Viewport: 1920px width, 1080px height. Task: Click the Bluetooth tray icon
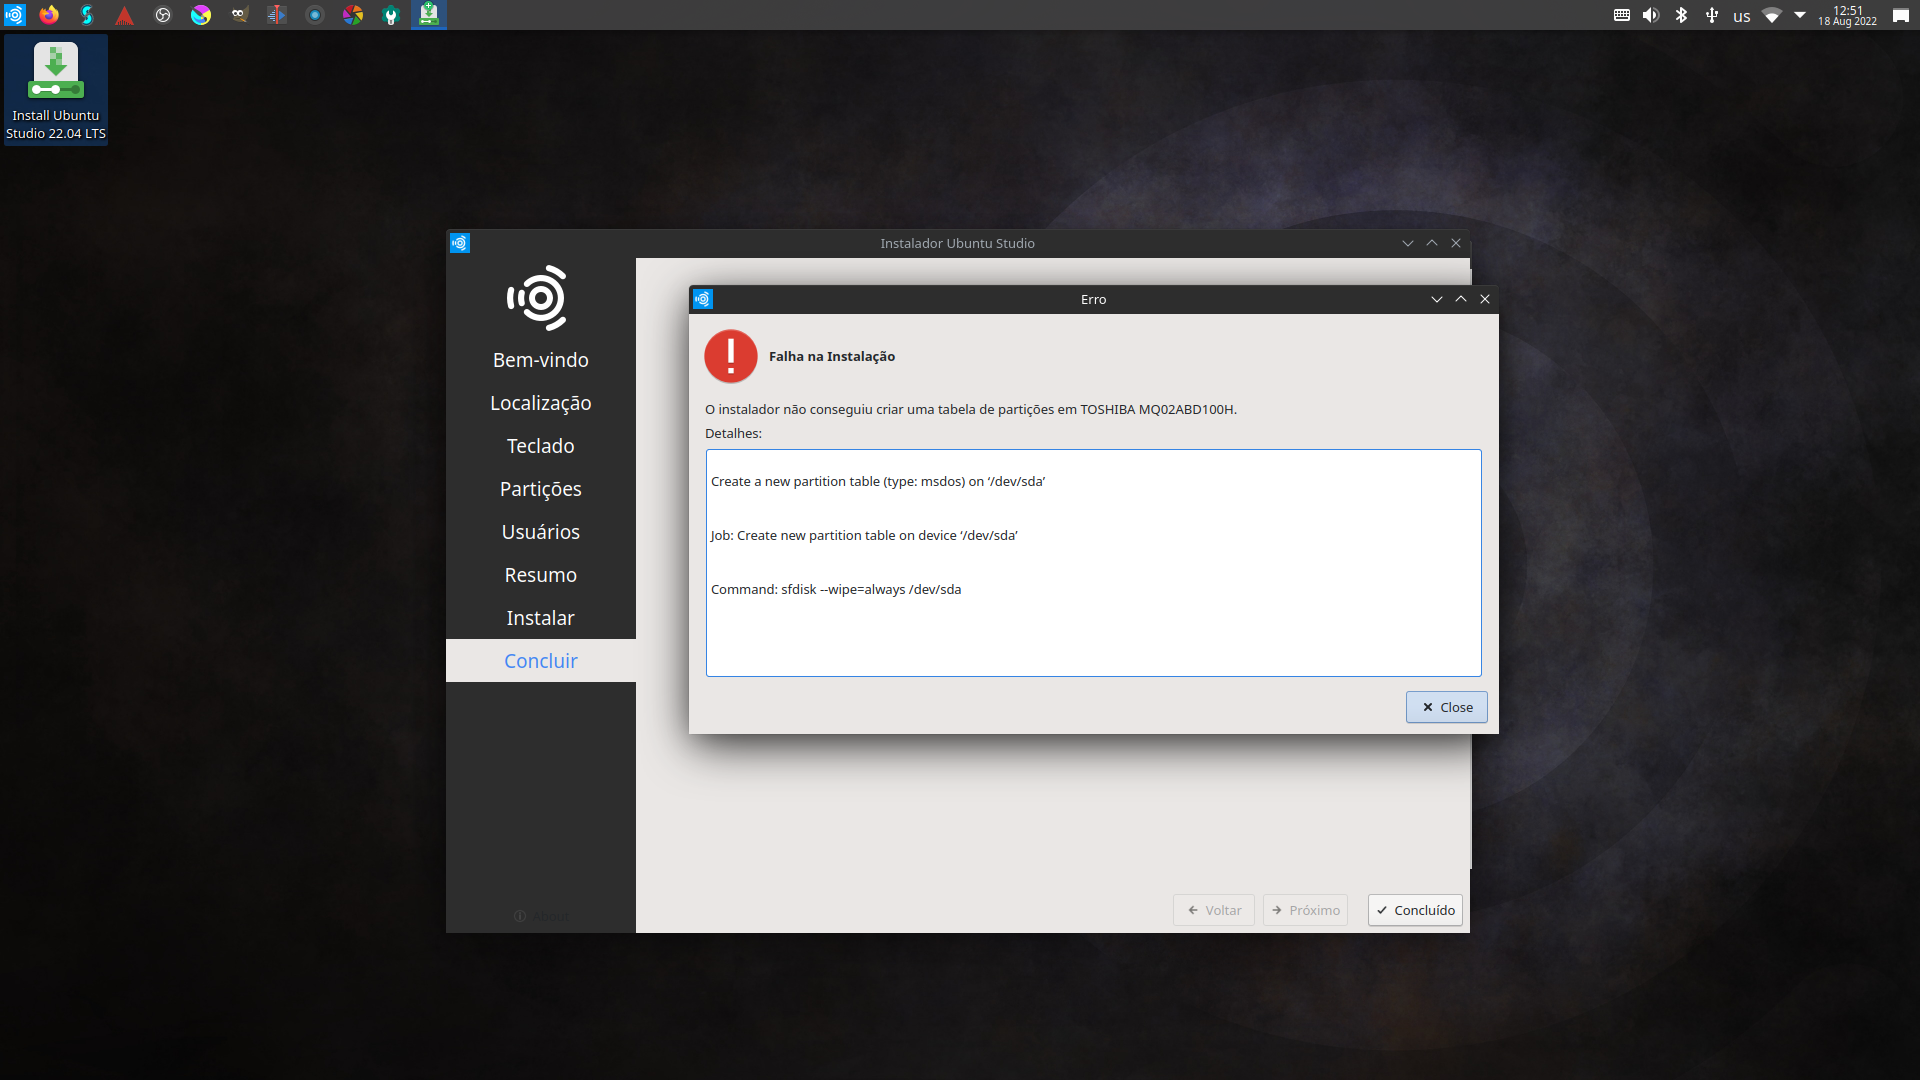point(1682,15)
